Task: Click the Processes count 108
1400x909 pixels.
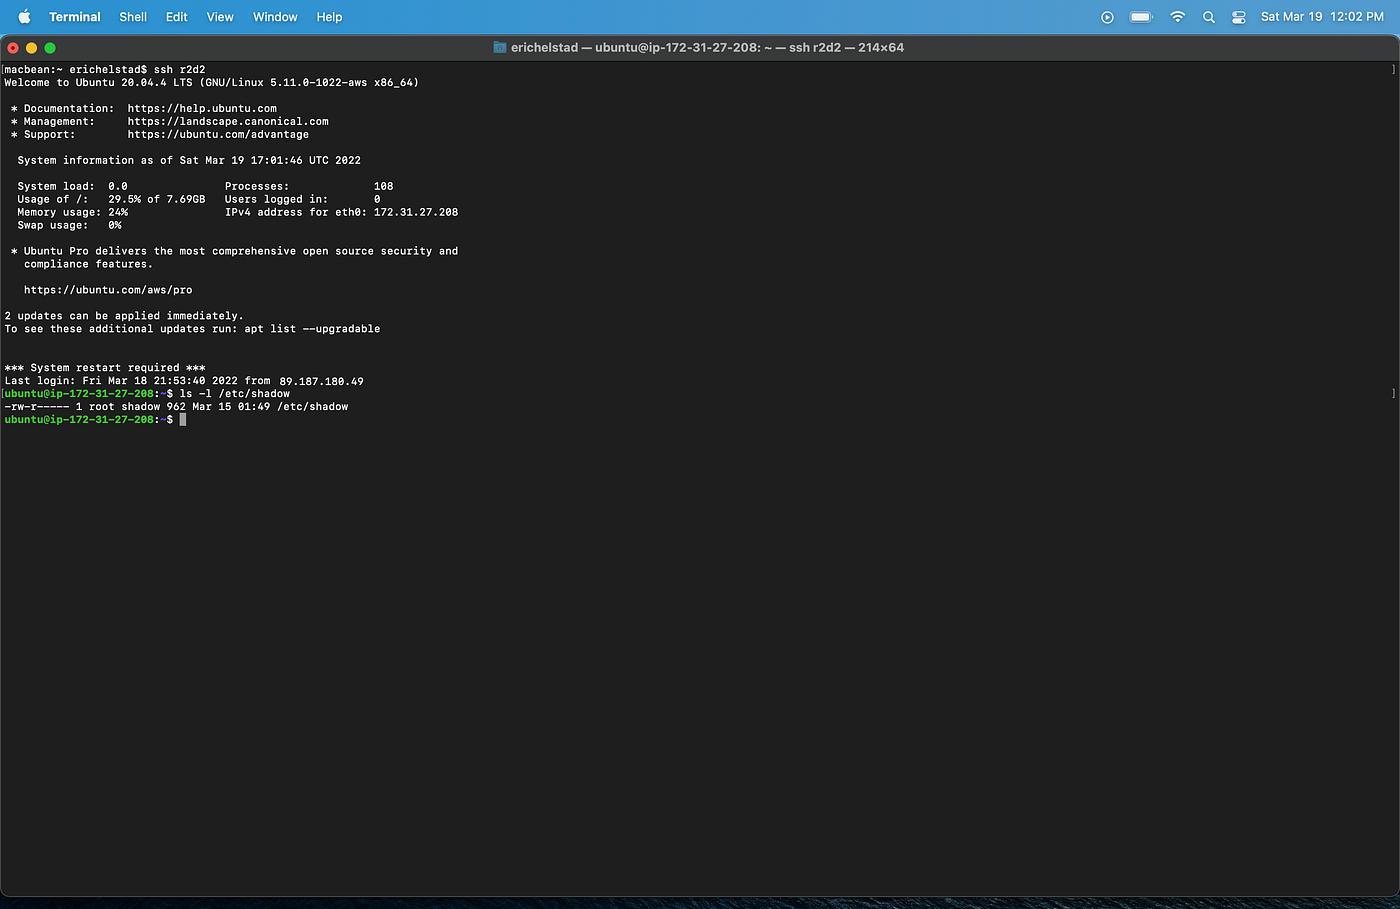Action: [383, 187]
